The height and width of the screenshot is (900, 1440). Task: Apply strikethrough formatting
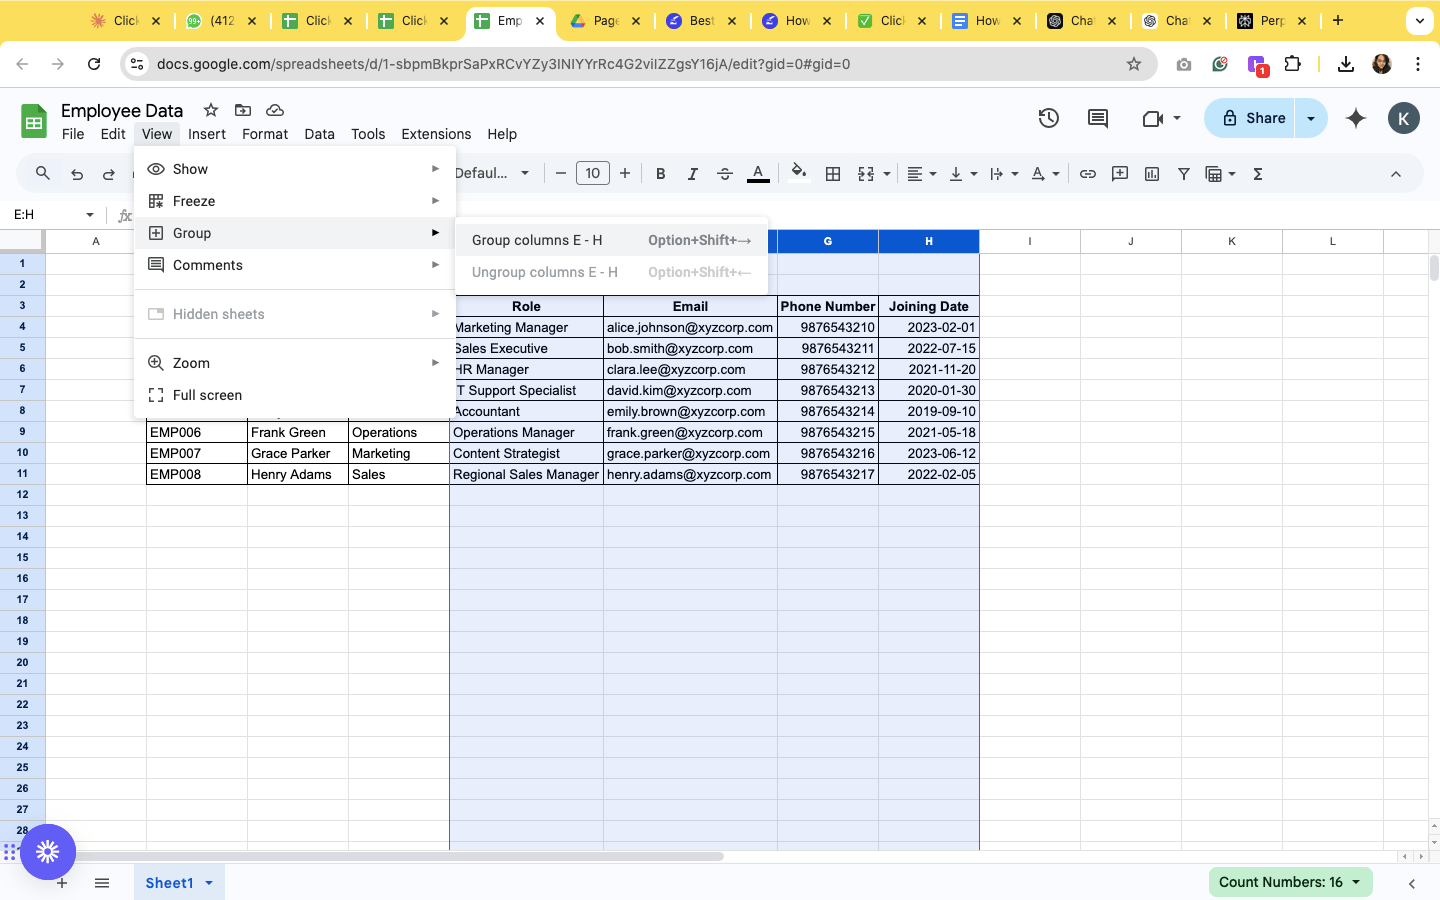pyautogui.click(x=724, y=173)
